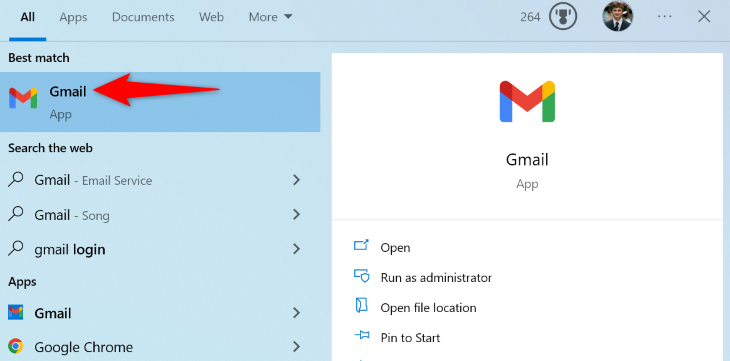Click the Gmail app title in details pane

point(527,160)
